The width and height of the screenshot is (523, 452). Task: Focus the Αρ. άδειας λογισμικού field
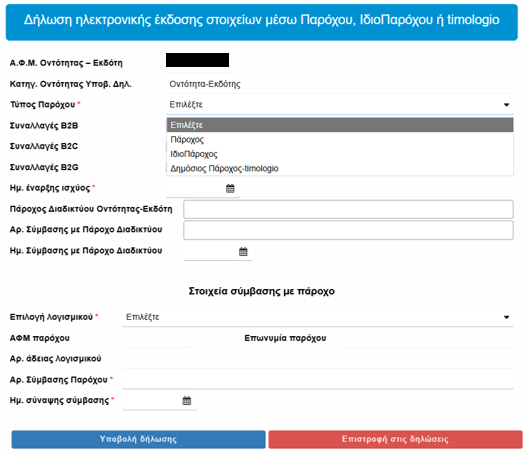pos(318,359)
